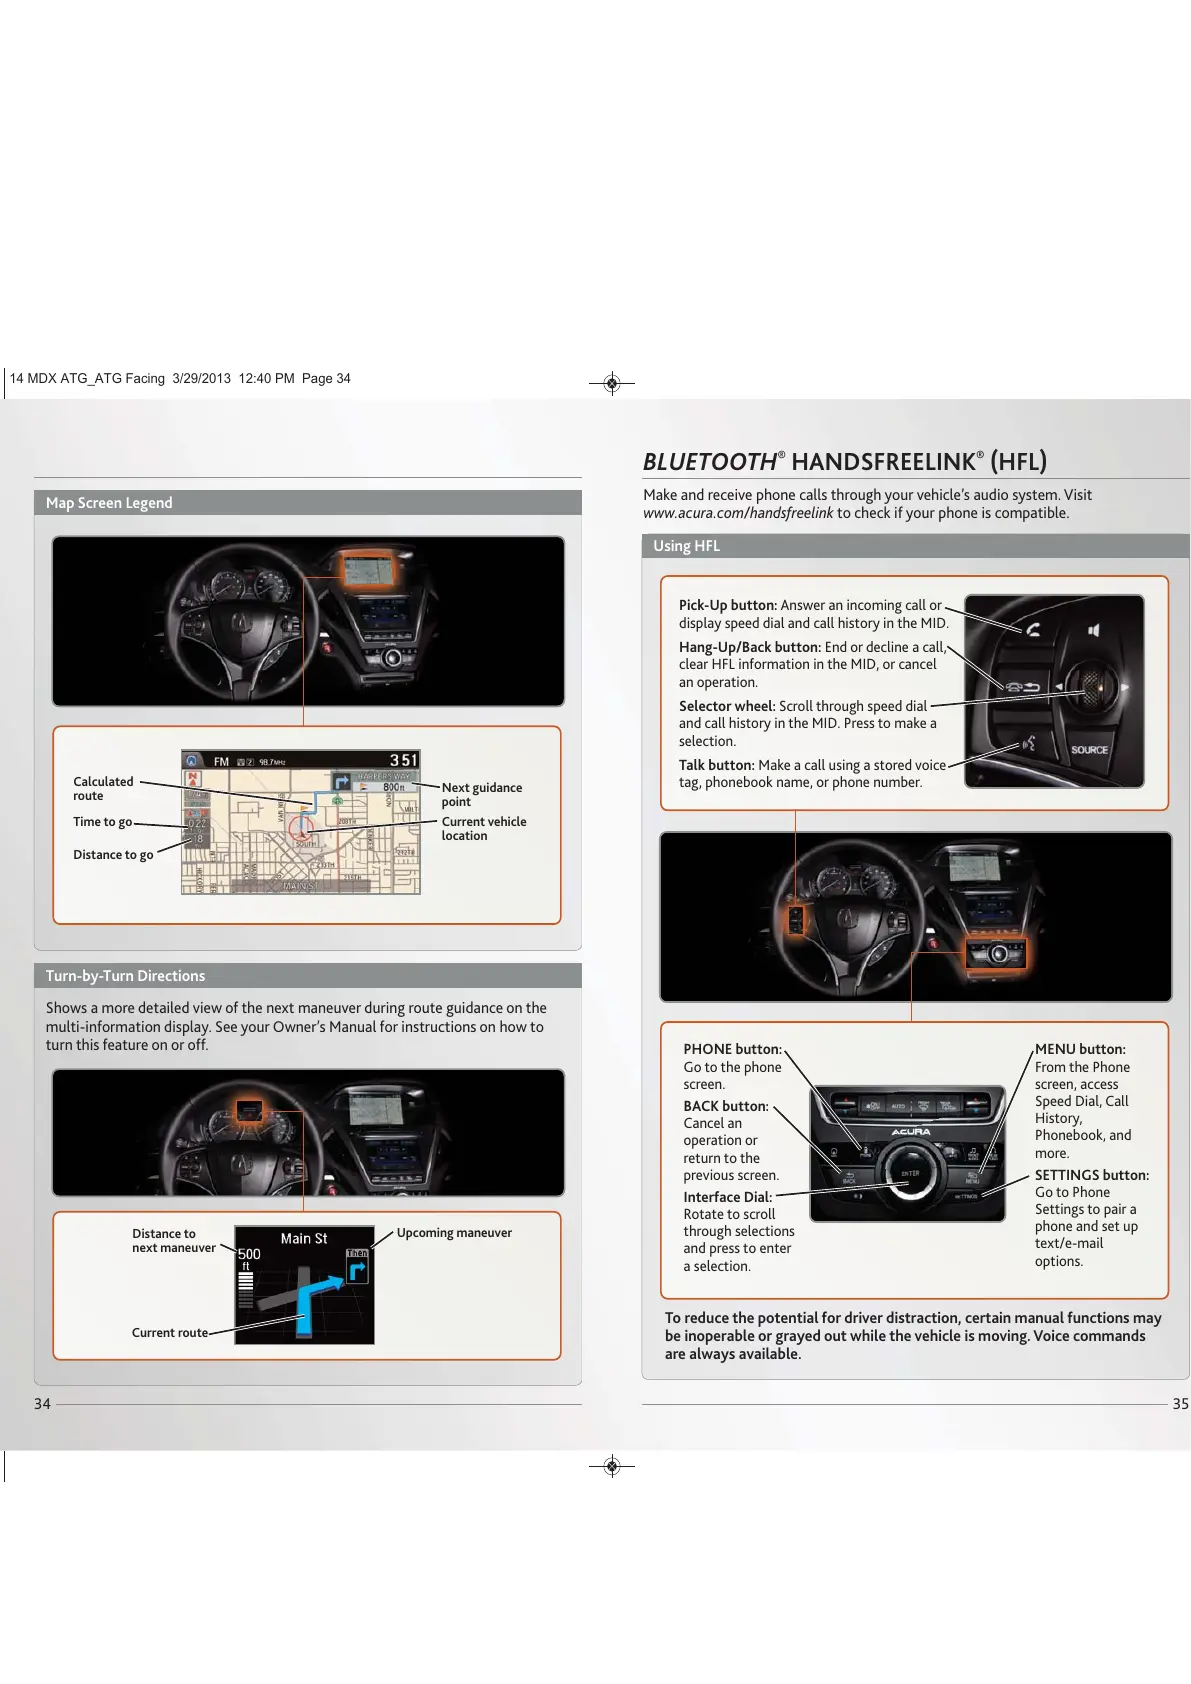1191x1684 pixels.
Task: Click the north compass icon on map
Action: tap(192, 778)
